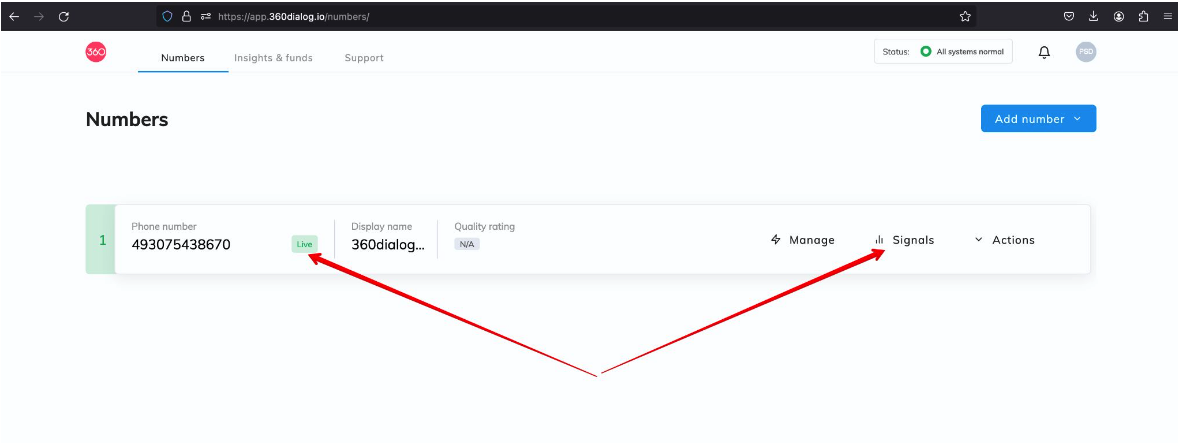
Task: Click the 360dialog display name text
Action: click(388, 244)
